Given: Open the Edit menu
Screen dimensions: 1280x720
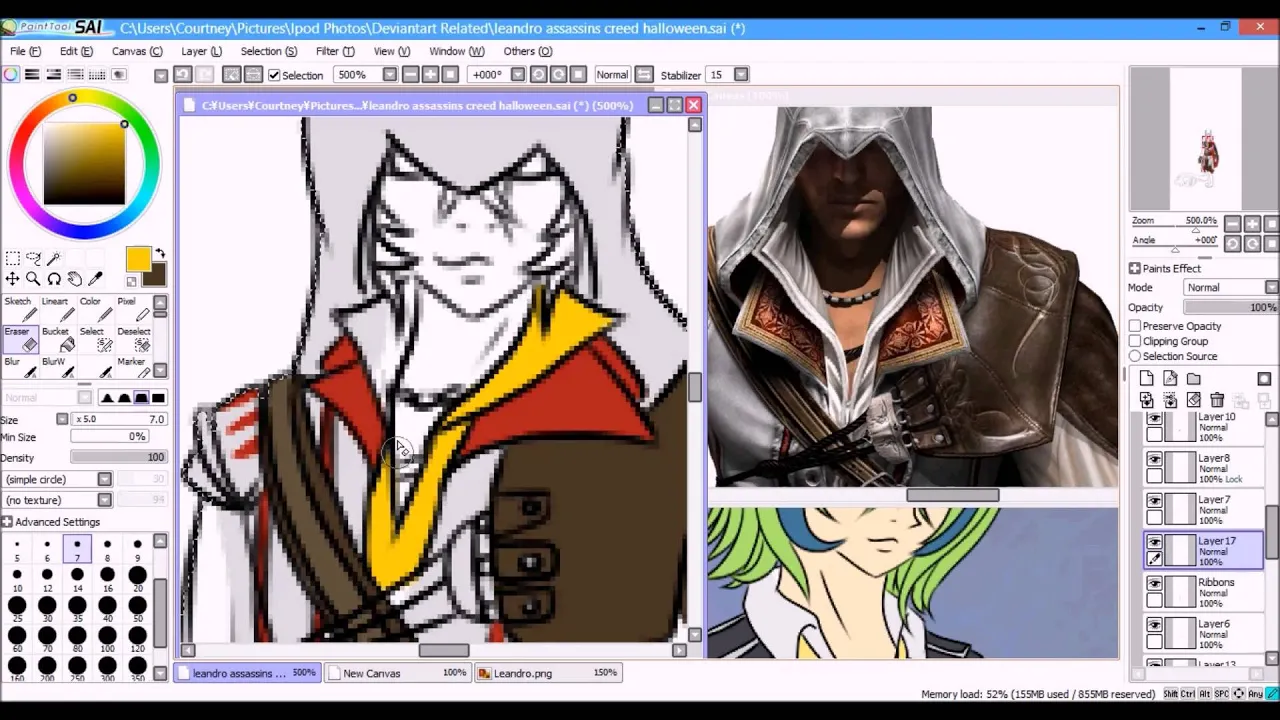Looking at the screenshot, I should pos(76,51).
